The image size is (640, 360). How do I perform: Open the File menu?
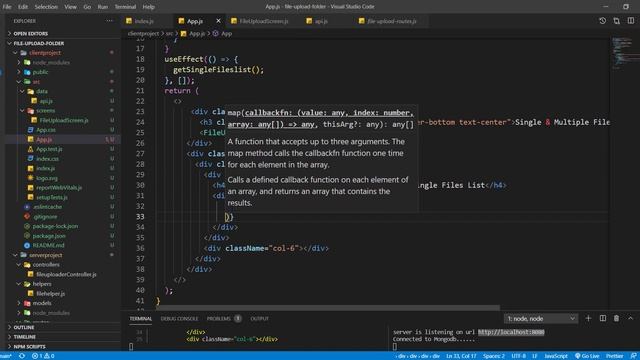pyautogui.click(x=7, y=7)
